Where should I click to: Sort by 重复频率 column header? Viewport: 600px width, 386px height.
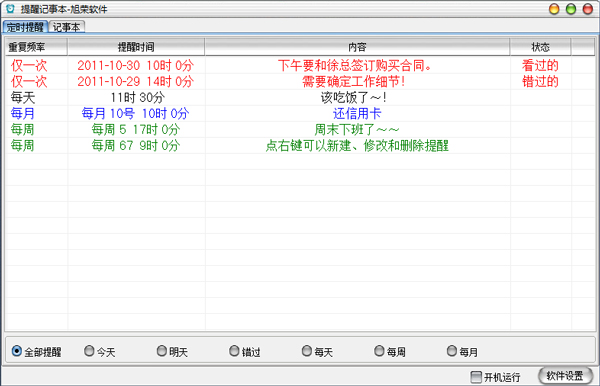[x=37, y=47]
